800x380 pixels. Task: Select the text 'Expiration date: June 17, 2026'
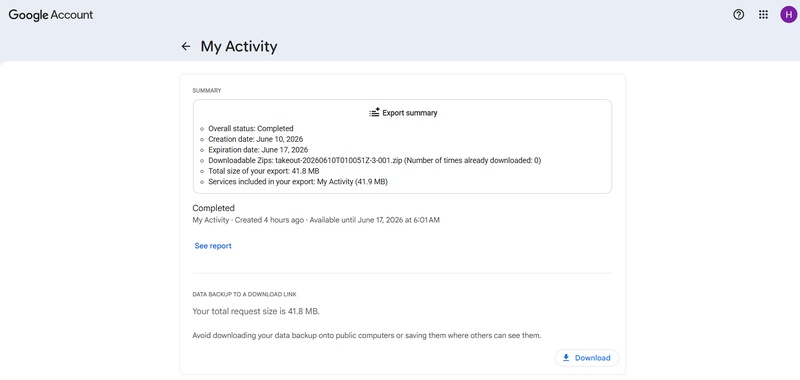click(258, 150)
